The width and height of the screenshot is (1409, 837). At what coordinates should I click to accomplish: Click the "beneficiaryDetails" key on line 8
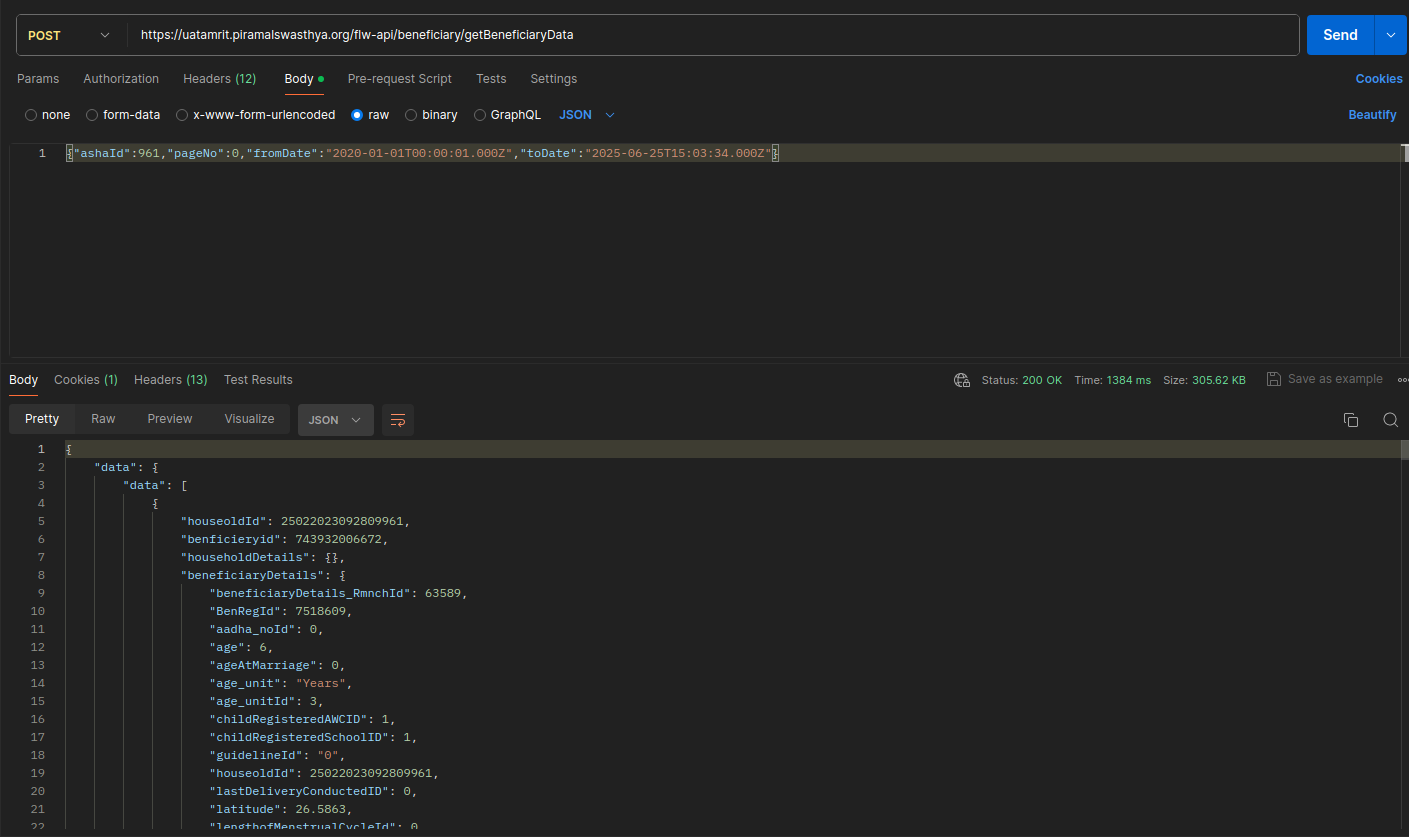tap(252, 575)
